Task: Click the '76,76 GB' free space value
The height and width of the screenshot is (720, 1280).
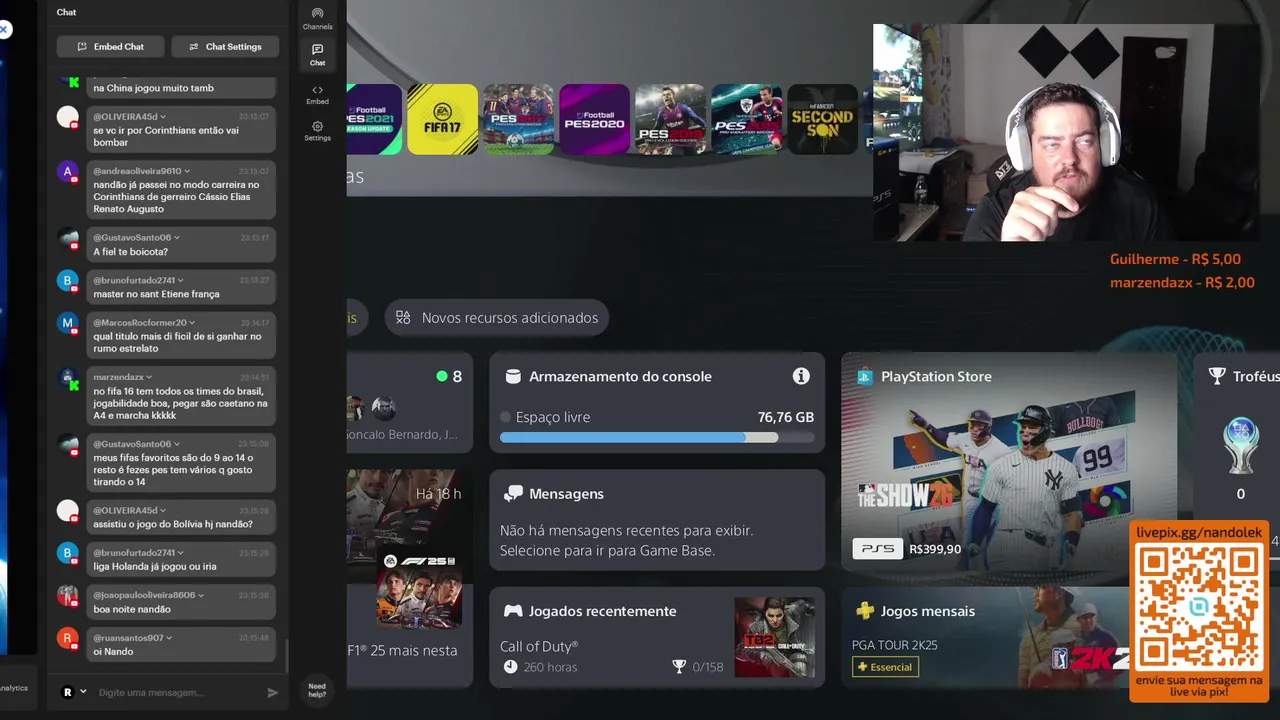Action: (786, 417)
